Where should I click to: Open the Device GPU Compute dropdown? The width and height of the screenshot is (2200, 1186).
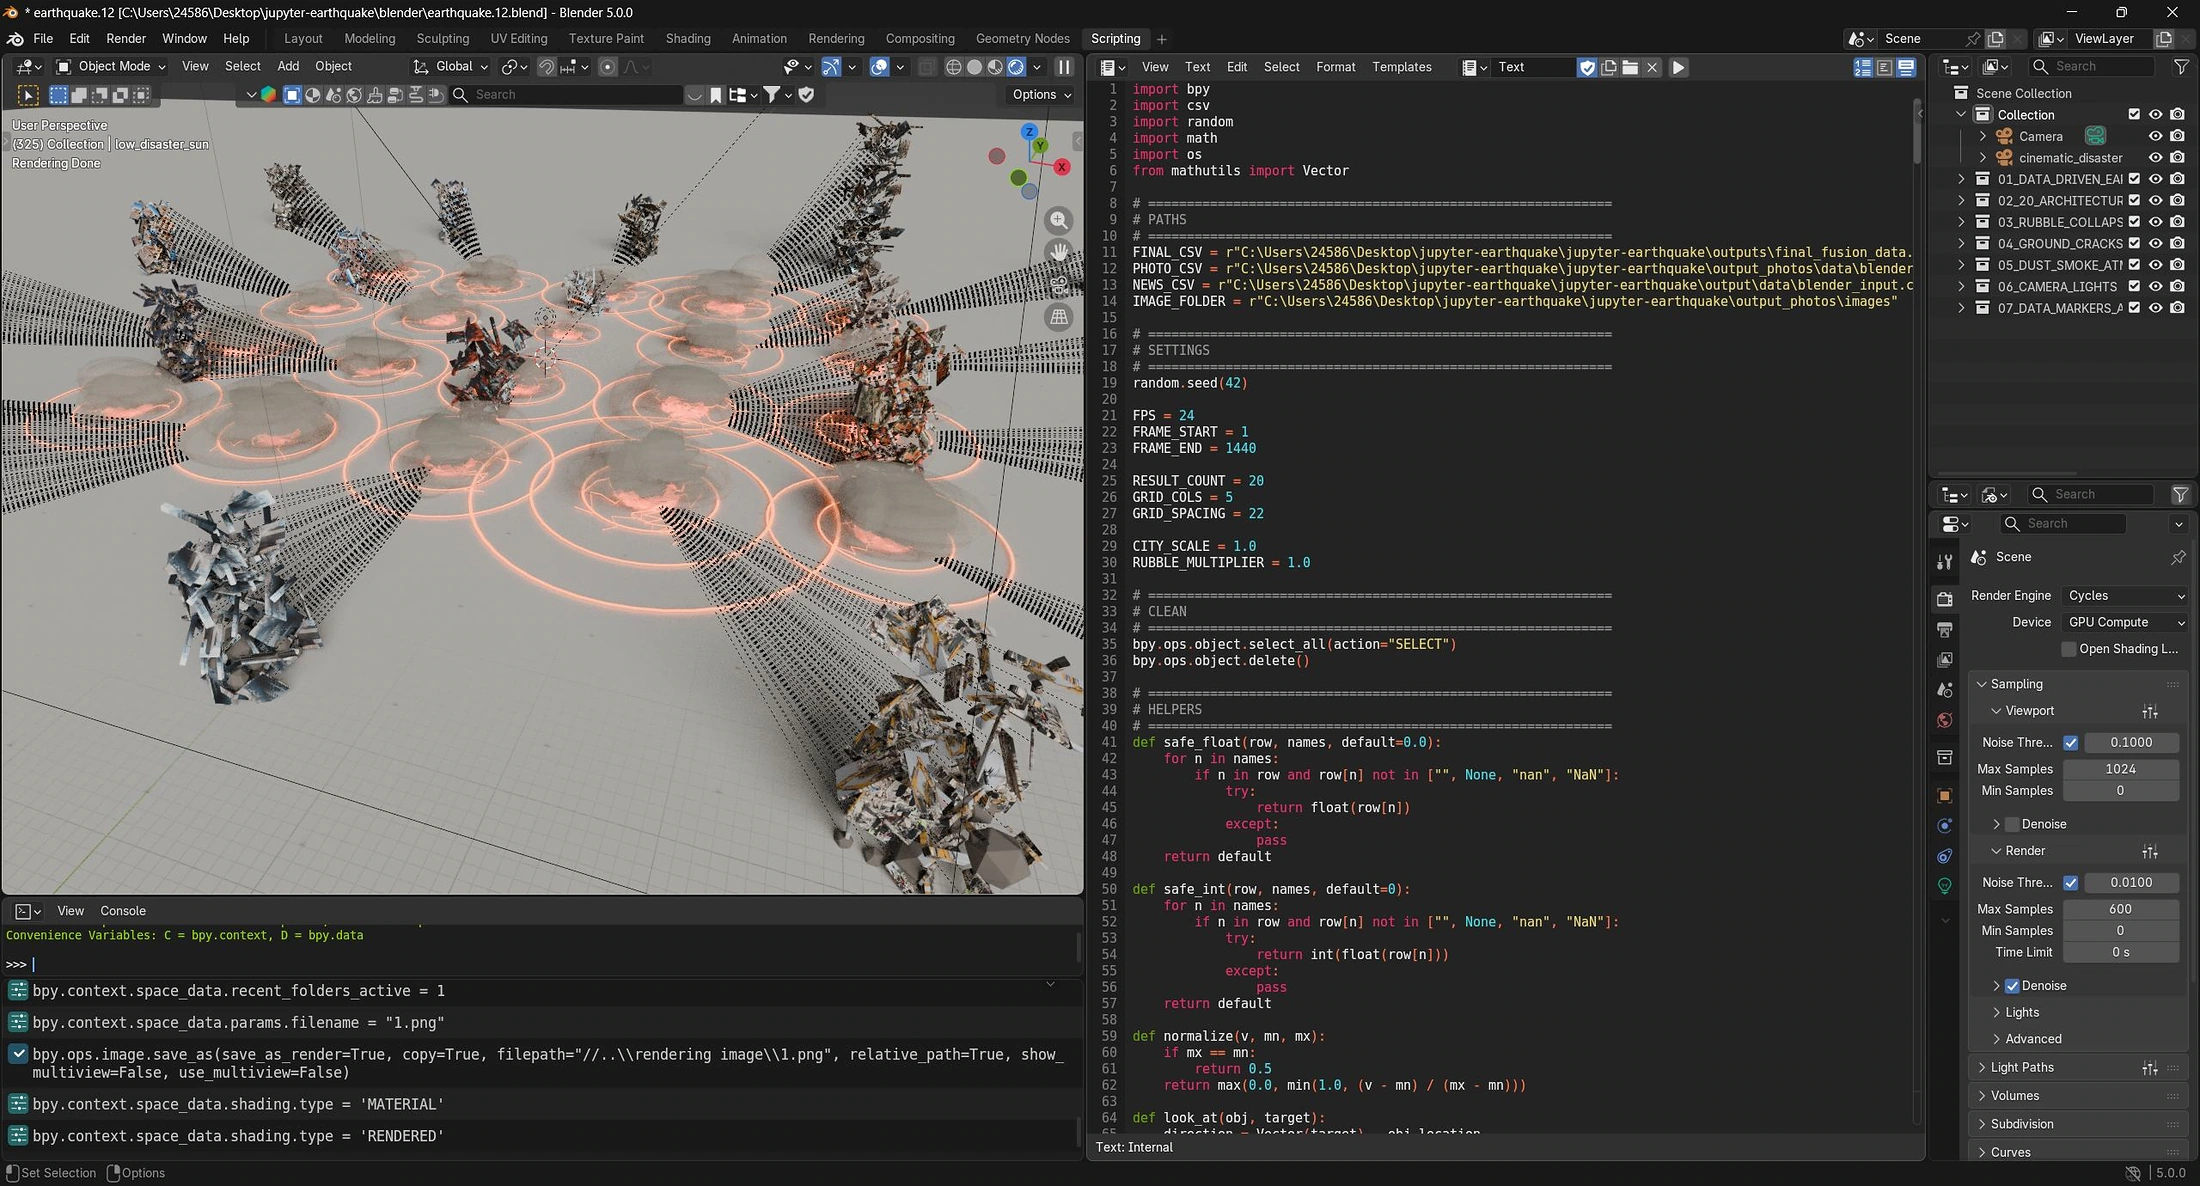click(x=2125, y=622)
